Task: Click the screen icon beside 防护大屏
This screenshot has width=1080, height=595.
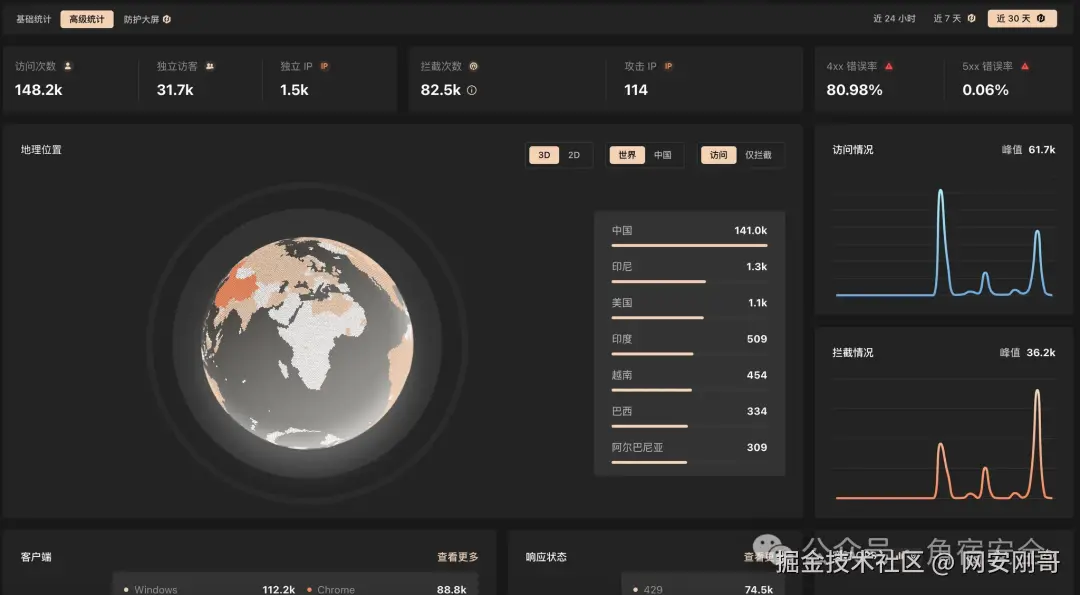Action: 166,18
